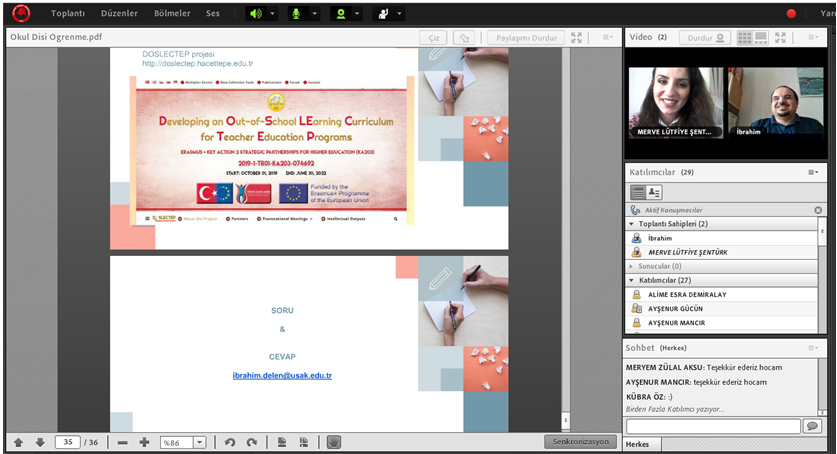Go to the next page arrow
Screen dimensions: 837x454
tap(40, 442)
